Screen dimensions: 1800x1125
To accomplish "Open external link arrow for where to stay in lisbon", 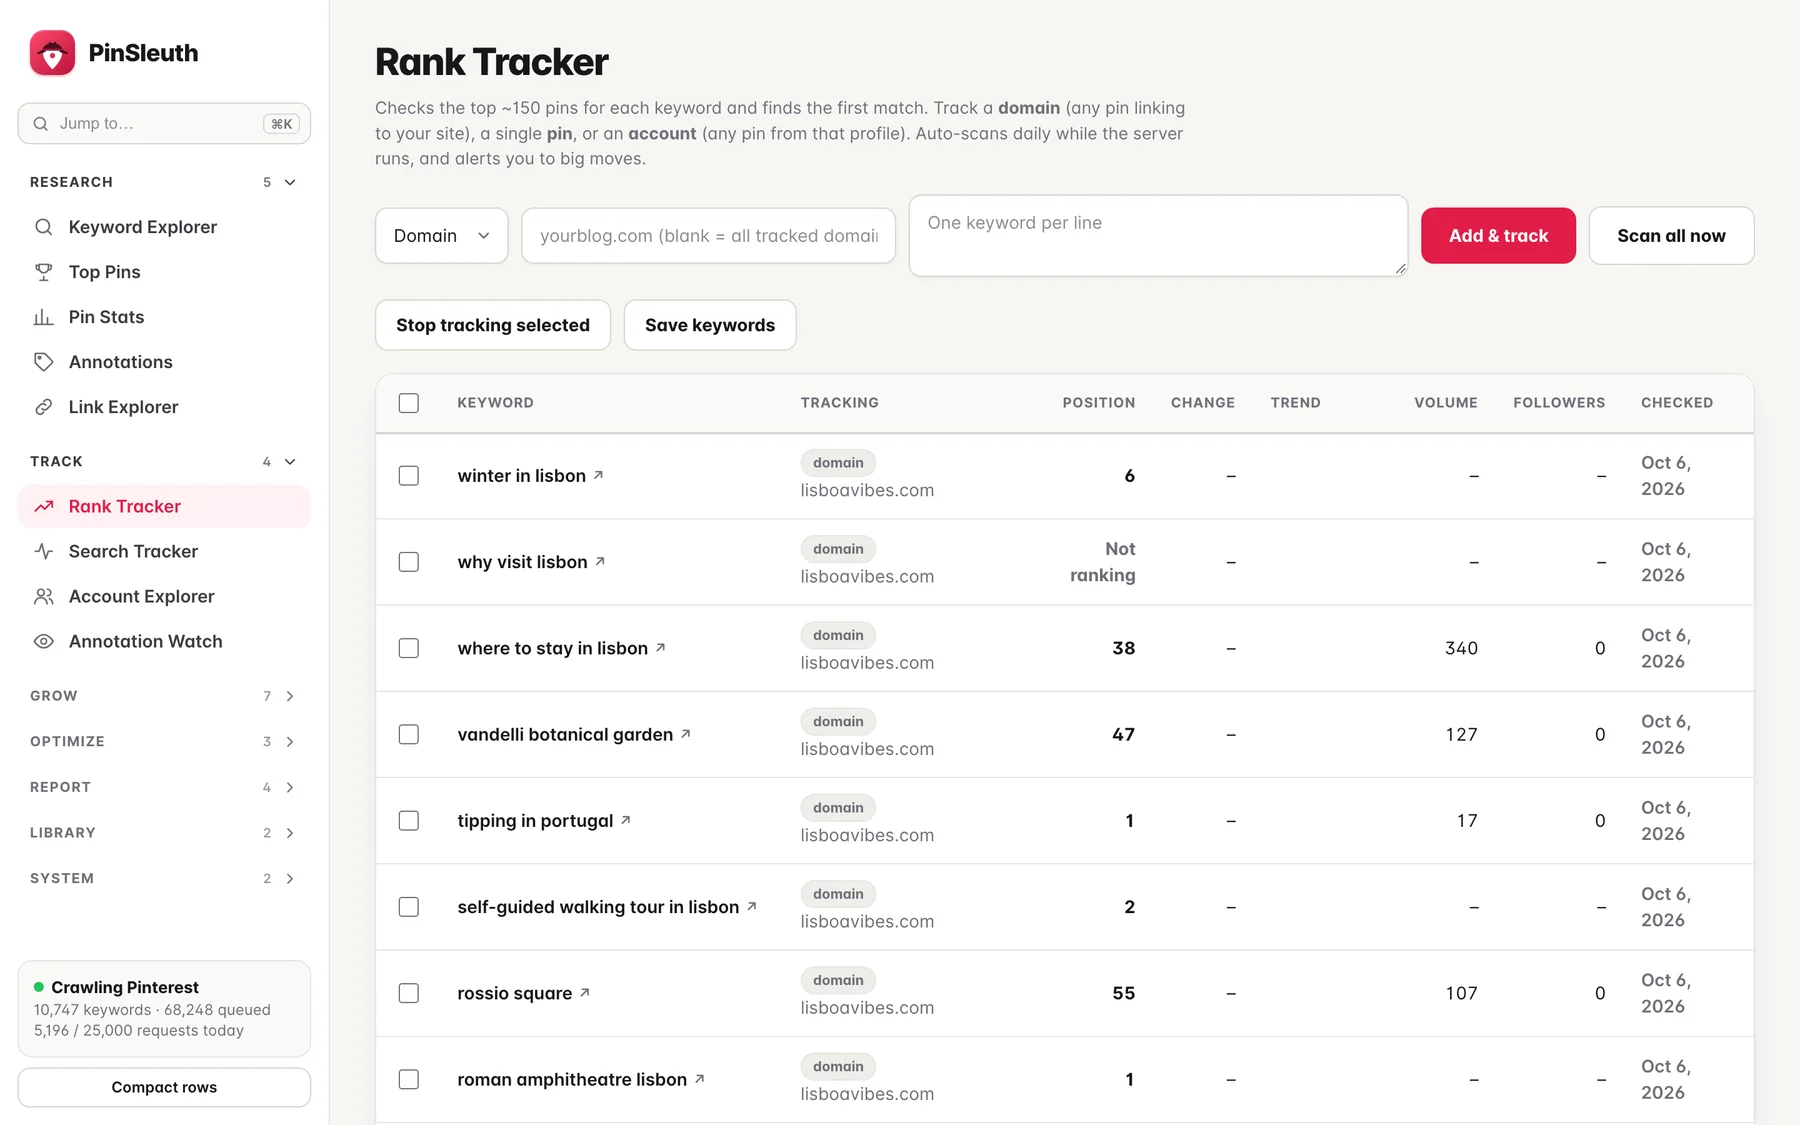I will (x=660, y=647).
